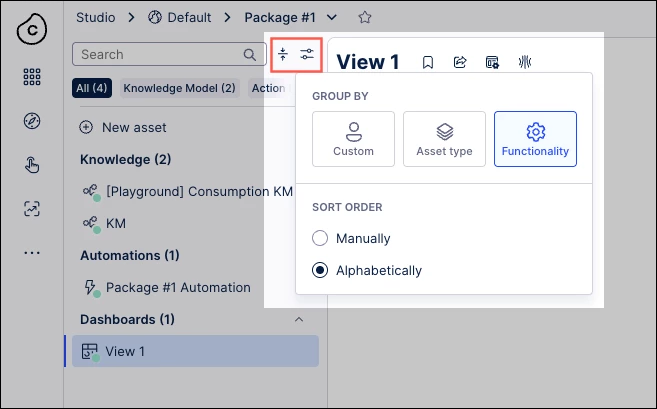Image resolution: width=657 pixels, height=409 pixels.
Task: Select the Manually sort order option
Action: pyautogui.click(x=351, y=238)
